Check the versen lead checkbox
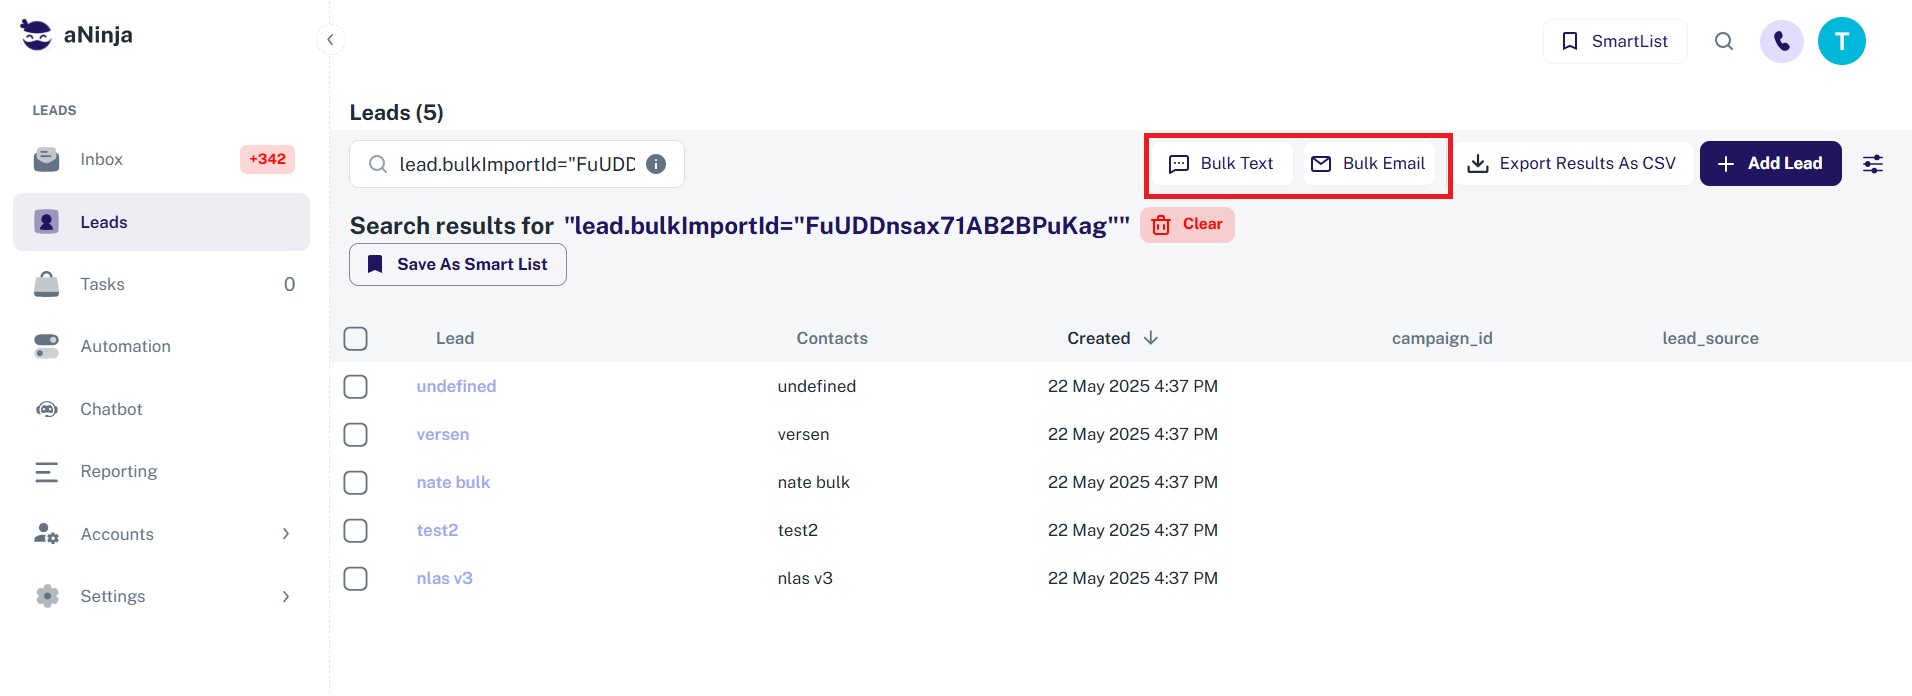The height and width of the screenshot is (696, 1912). [x=356, y=435]
